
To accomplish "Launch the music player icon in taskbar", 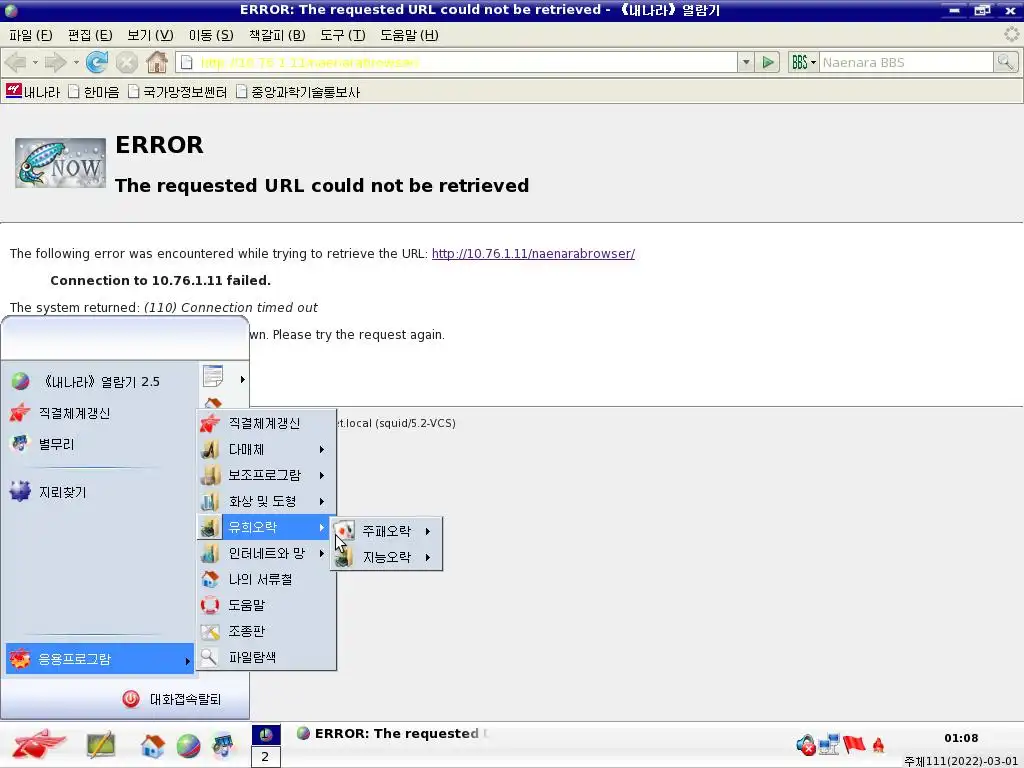I will pos(223,745).
